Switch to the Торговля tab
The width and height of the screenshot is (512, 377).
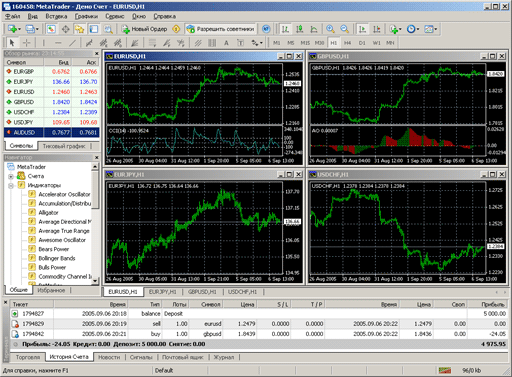[x=28, y=357]
